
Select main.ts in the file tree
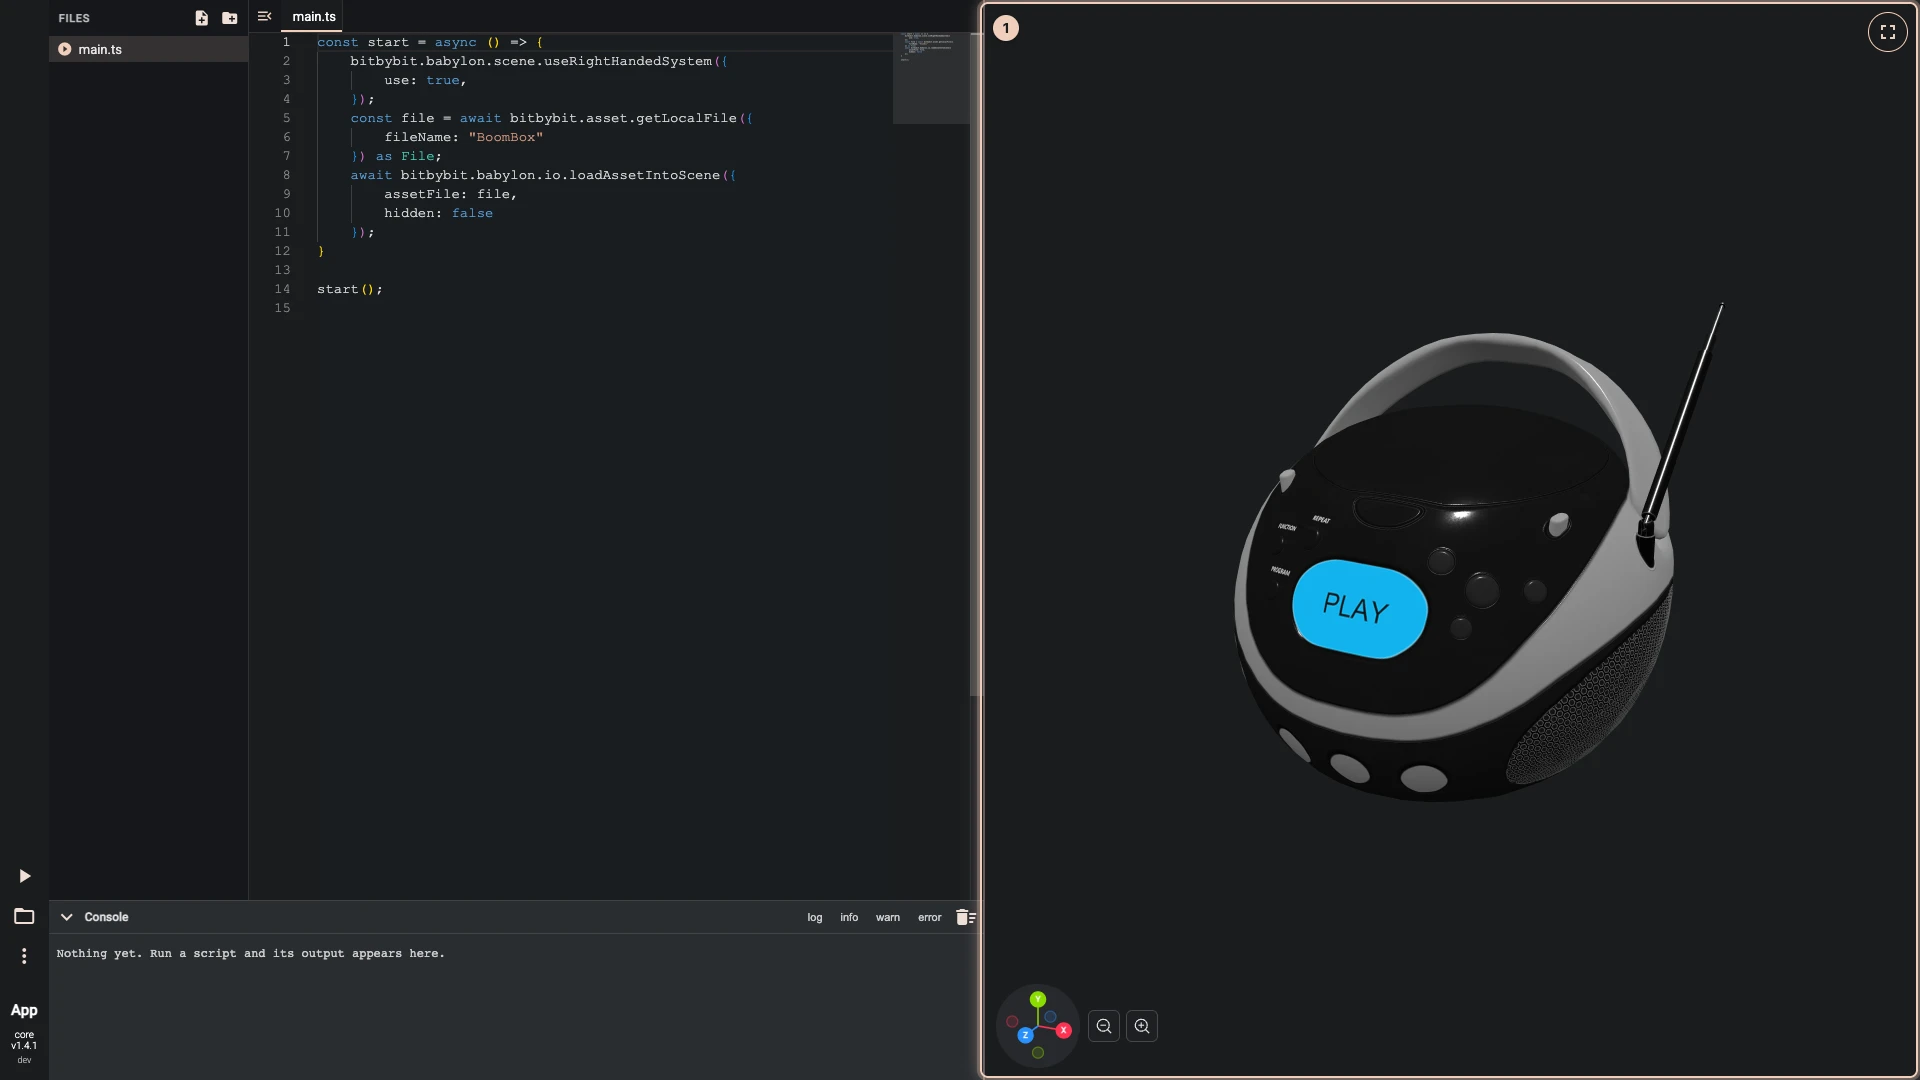[x=148, y=49]
